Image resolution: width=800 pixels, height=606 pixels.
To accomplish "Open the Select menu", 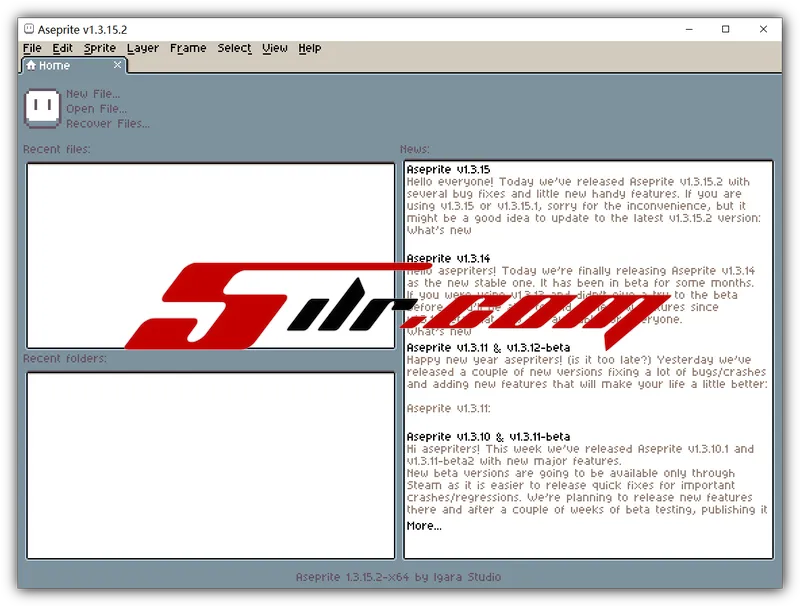I will 234,48.
